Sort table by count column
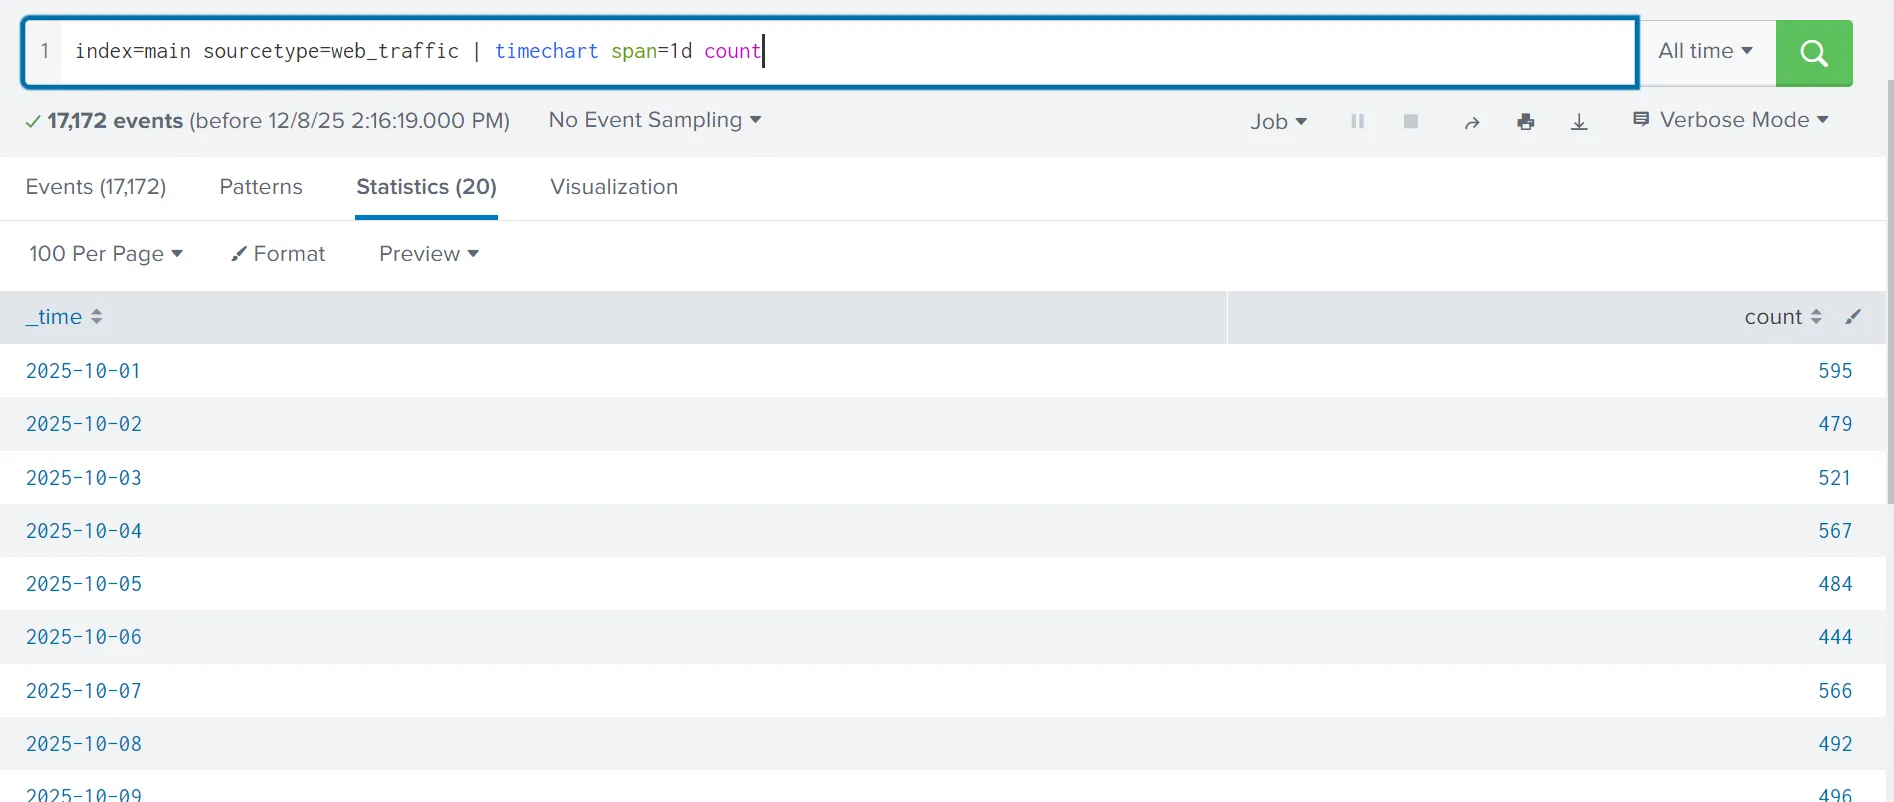The width and height of the screenshot is (1894, 802). pyautogui.click(x=1783, y=317)
